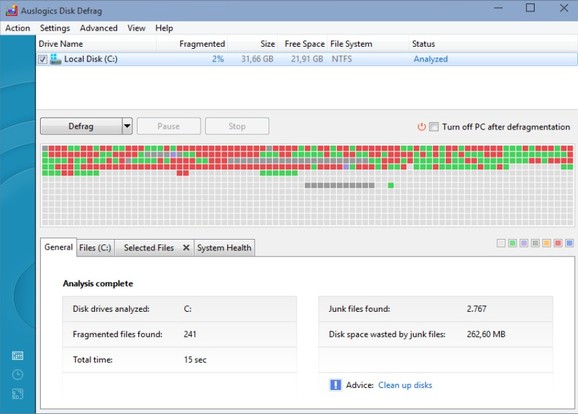Click the 21,91 GB free space value
The width and height of the screenshot is (578, 414).
307,59
